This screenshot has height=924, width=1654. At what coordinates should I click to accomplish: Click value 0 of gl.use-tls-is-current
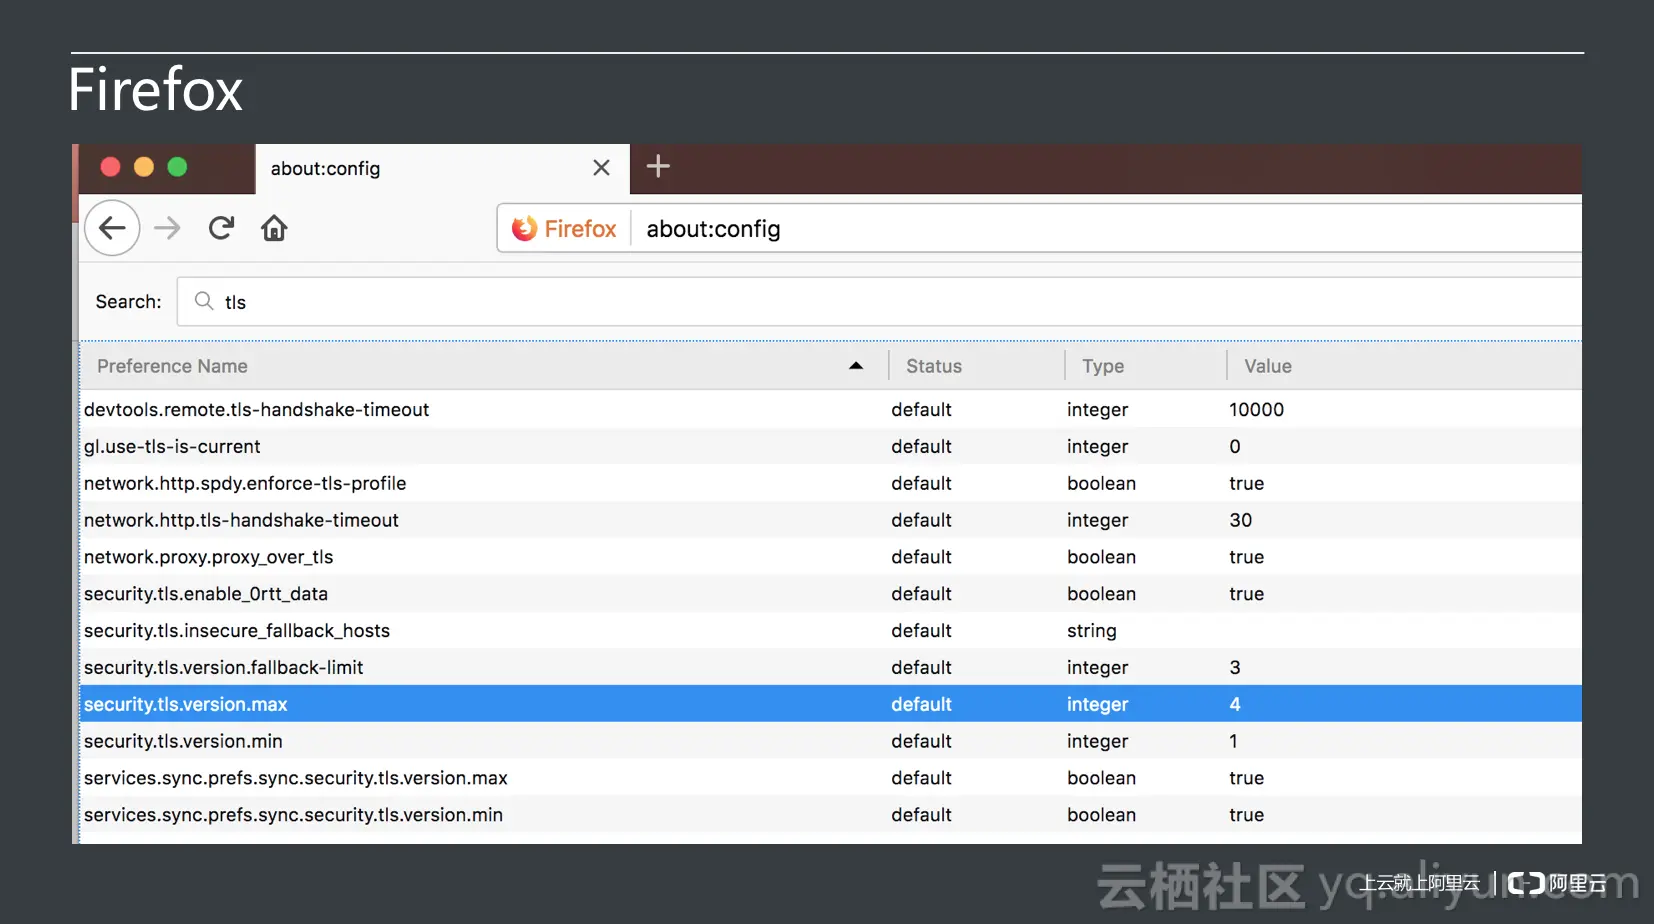[x=1235, y=447]
